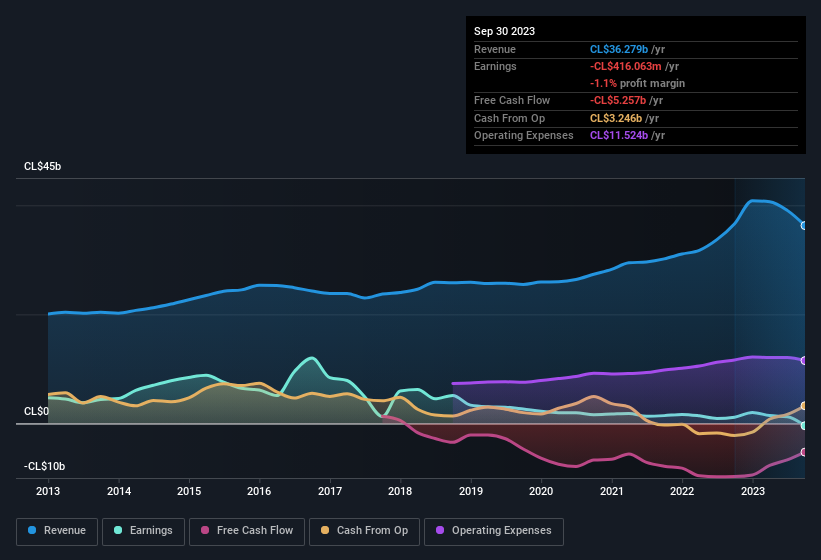Screen dimensions: 821x560
Task: Toggle the Cash From Op legend button
Action: 364,531
